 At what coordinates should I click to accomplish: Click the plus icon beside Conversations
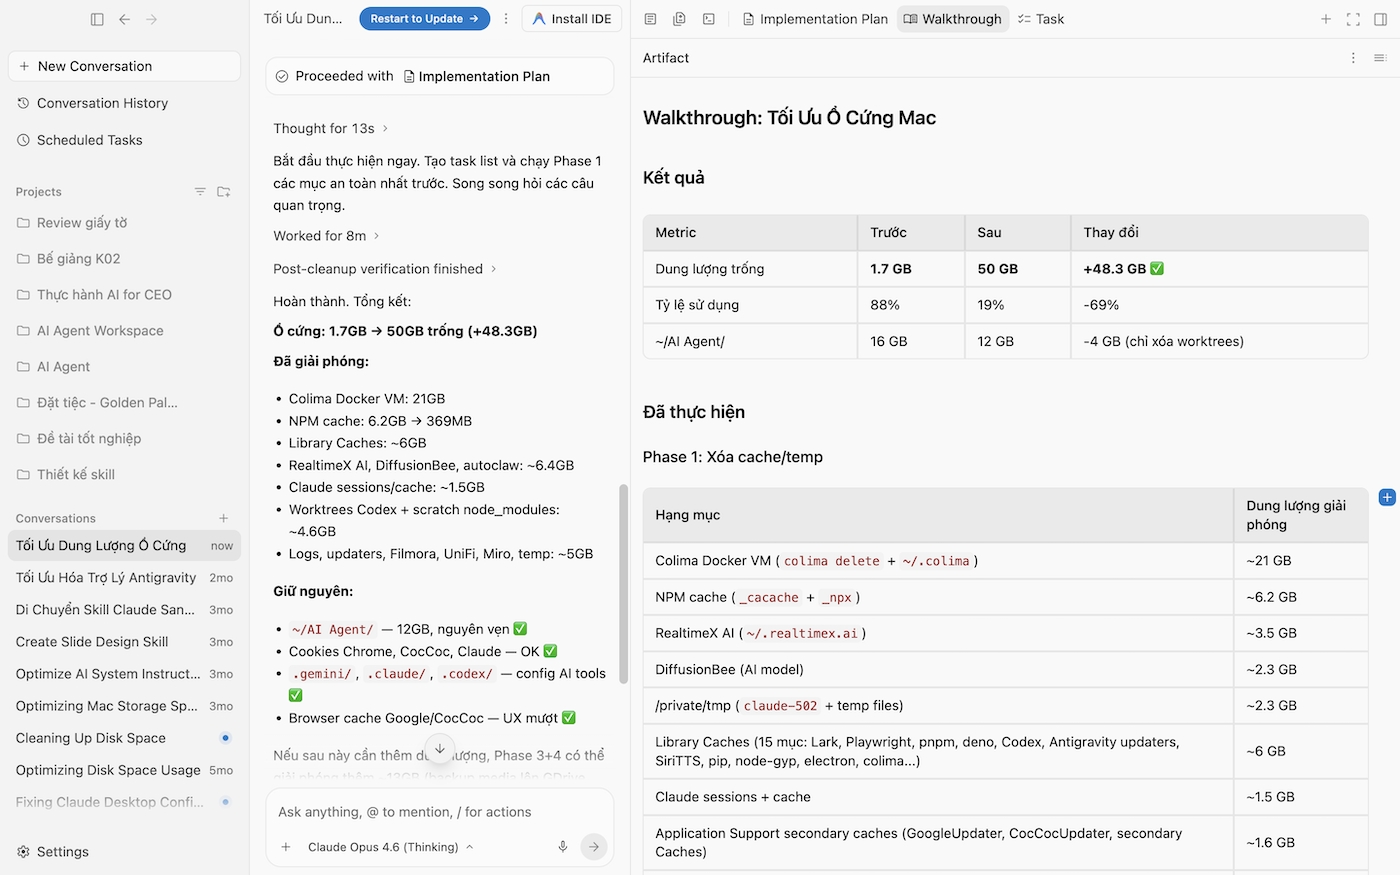coord(224,518)
